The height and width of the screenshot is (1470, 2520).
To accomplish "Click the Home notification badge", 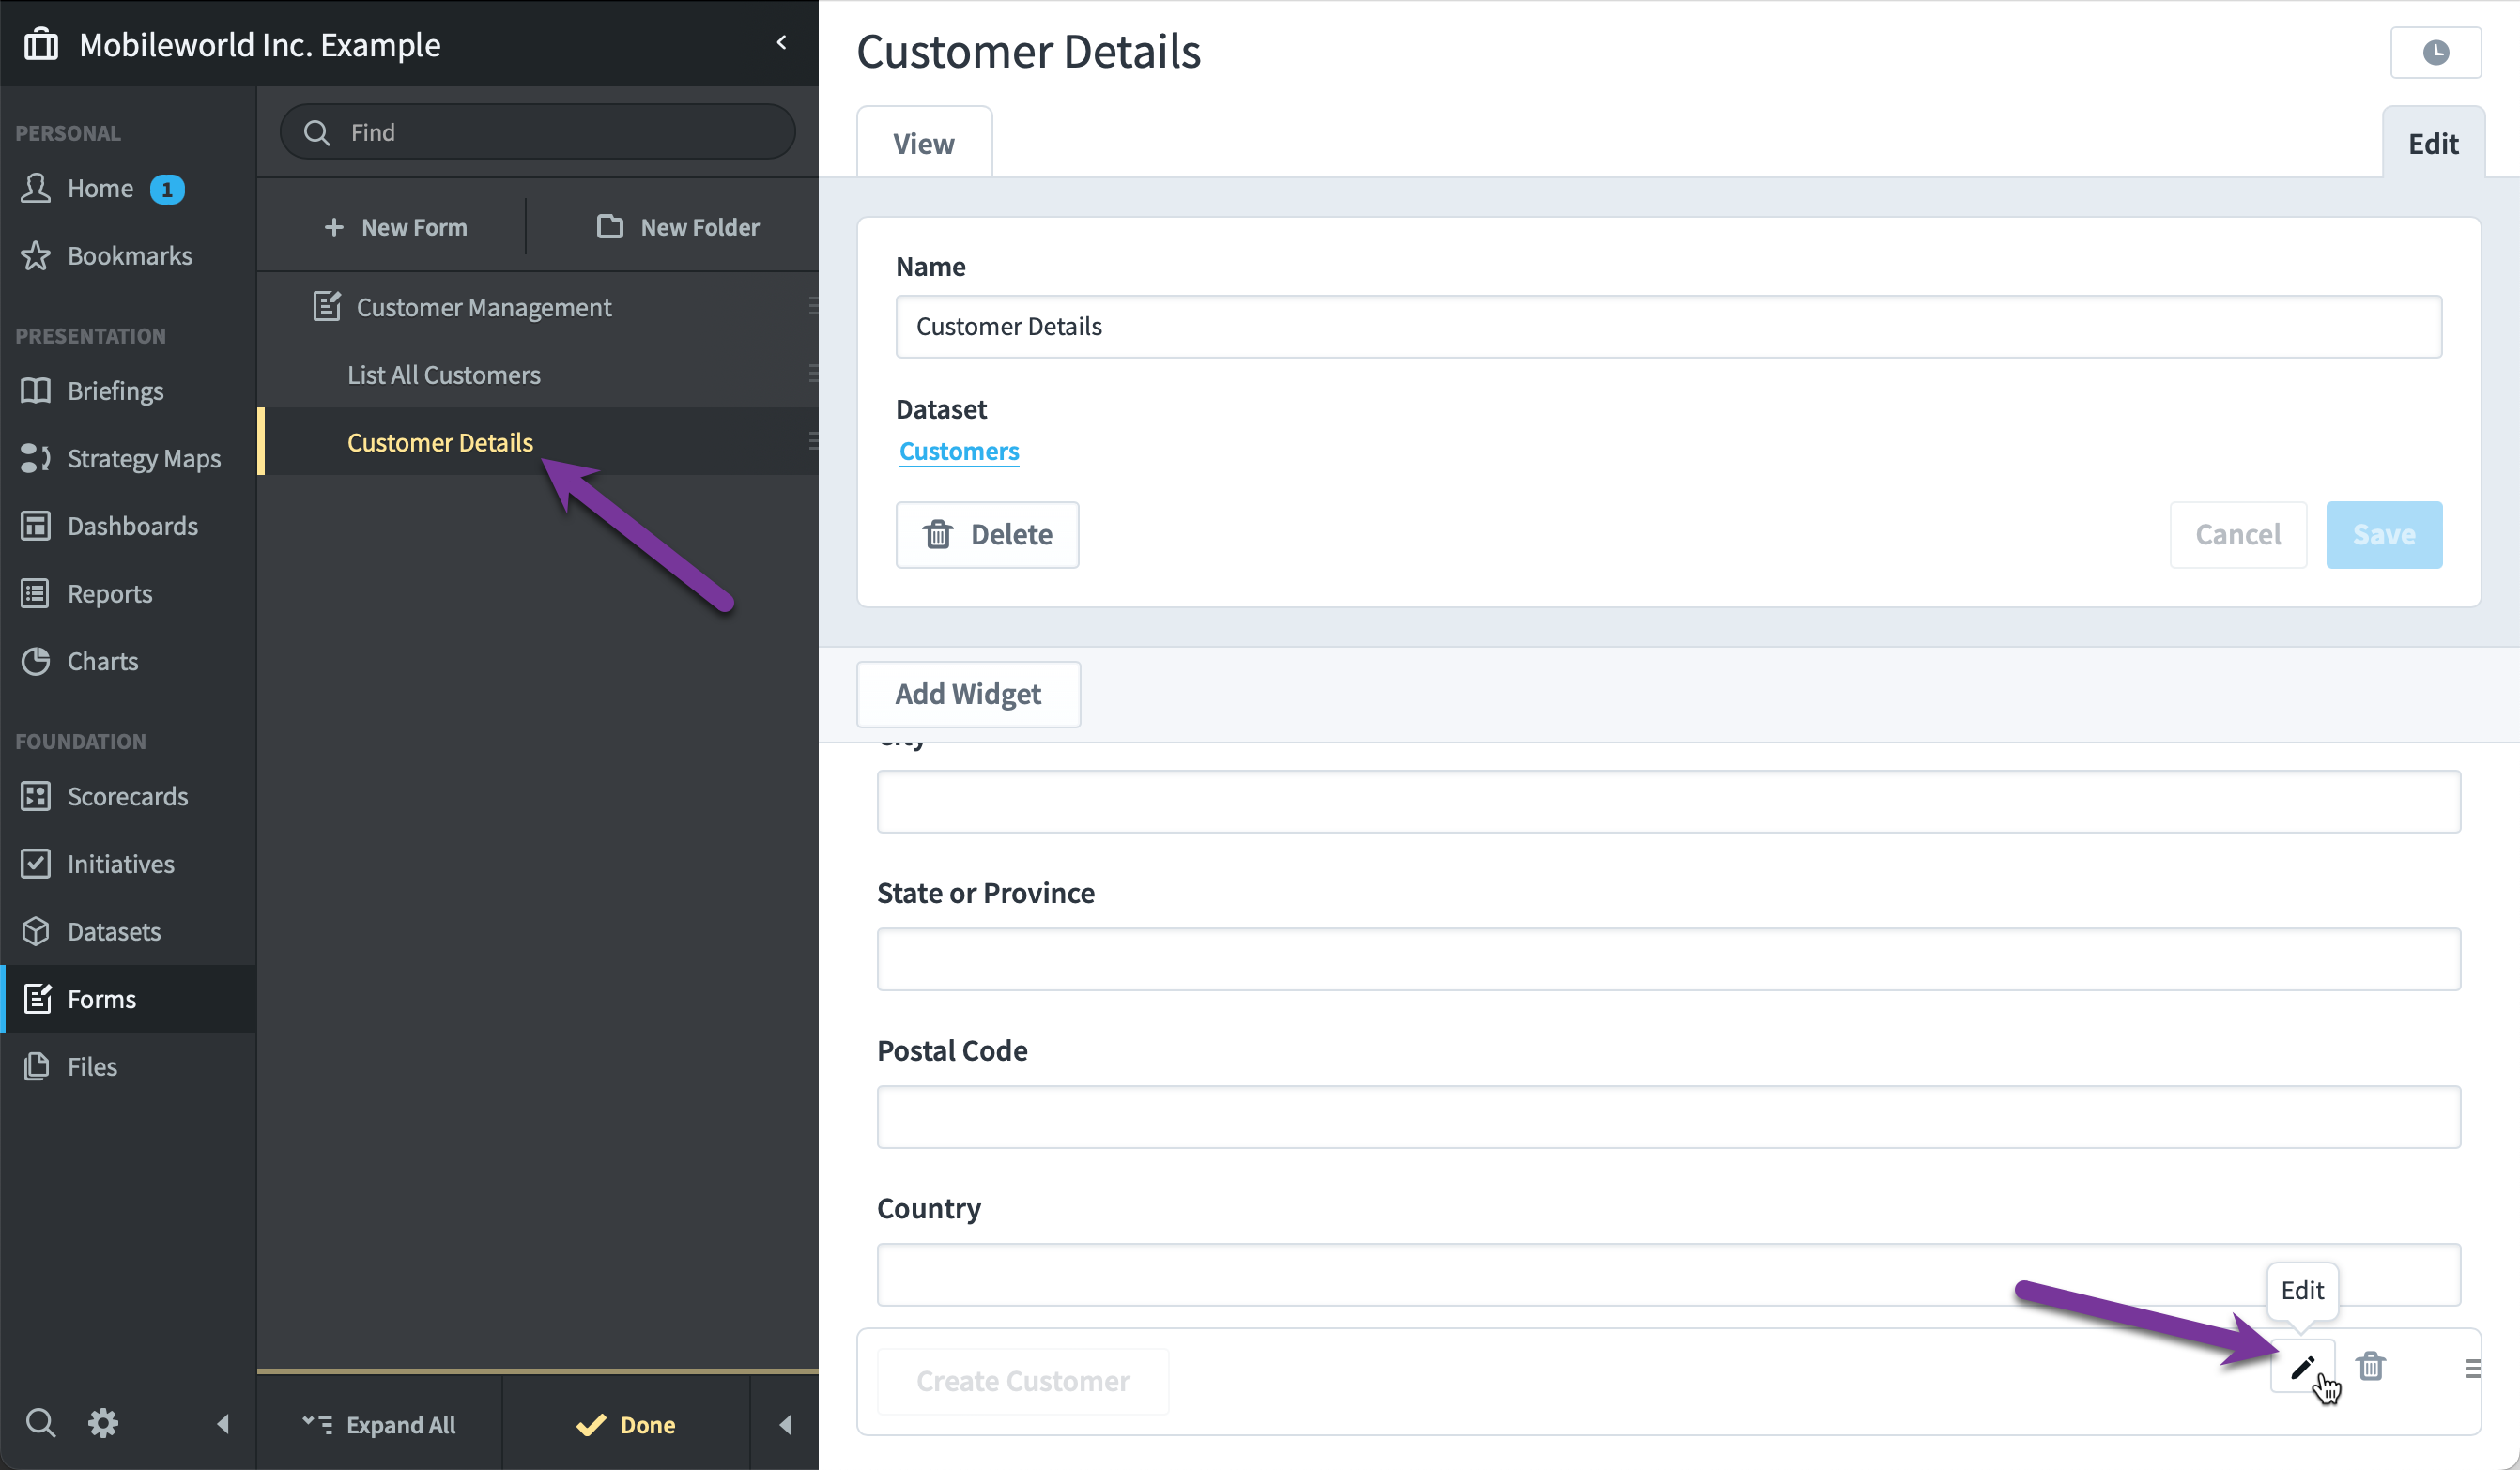I will [x=167, y=189].
